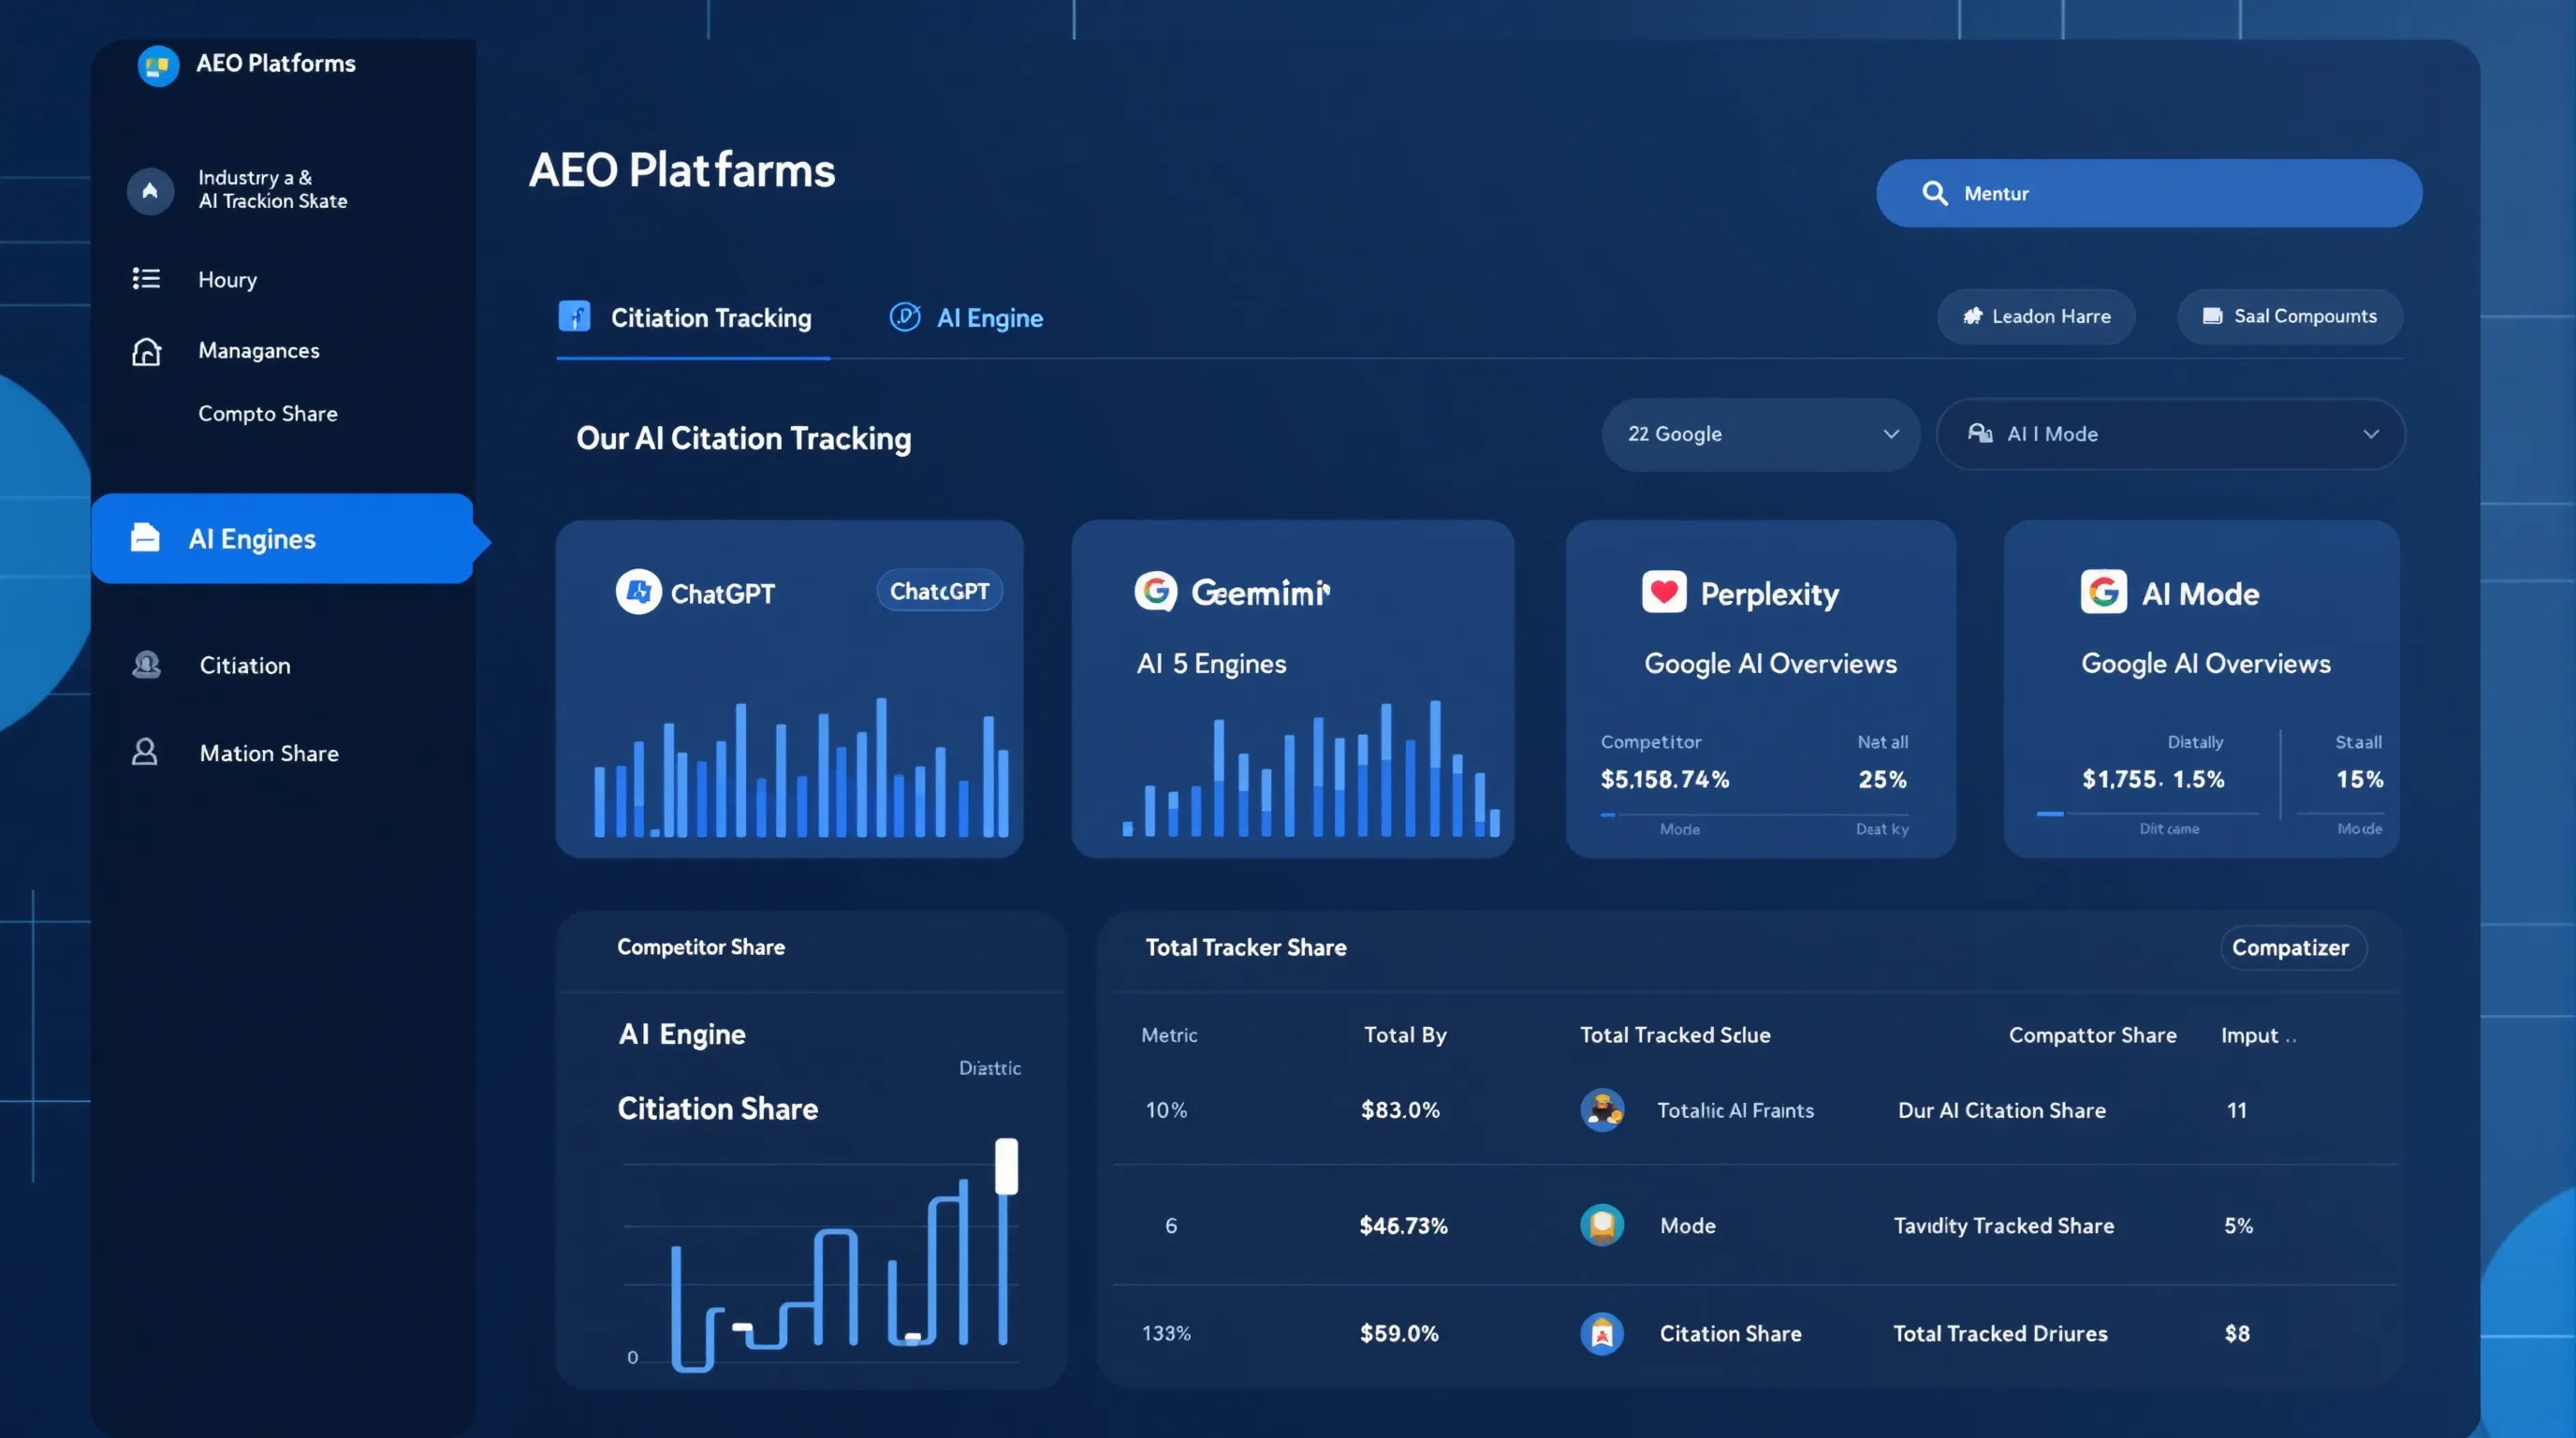Click the Citiation Tracking tab icon
The image size is (2576, 1438).
[x=574, y=317]
